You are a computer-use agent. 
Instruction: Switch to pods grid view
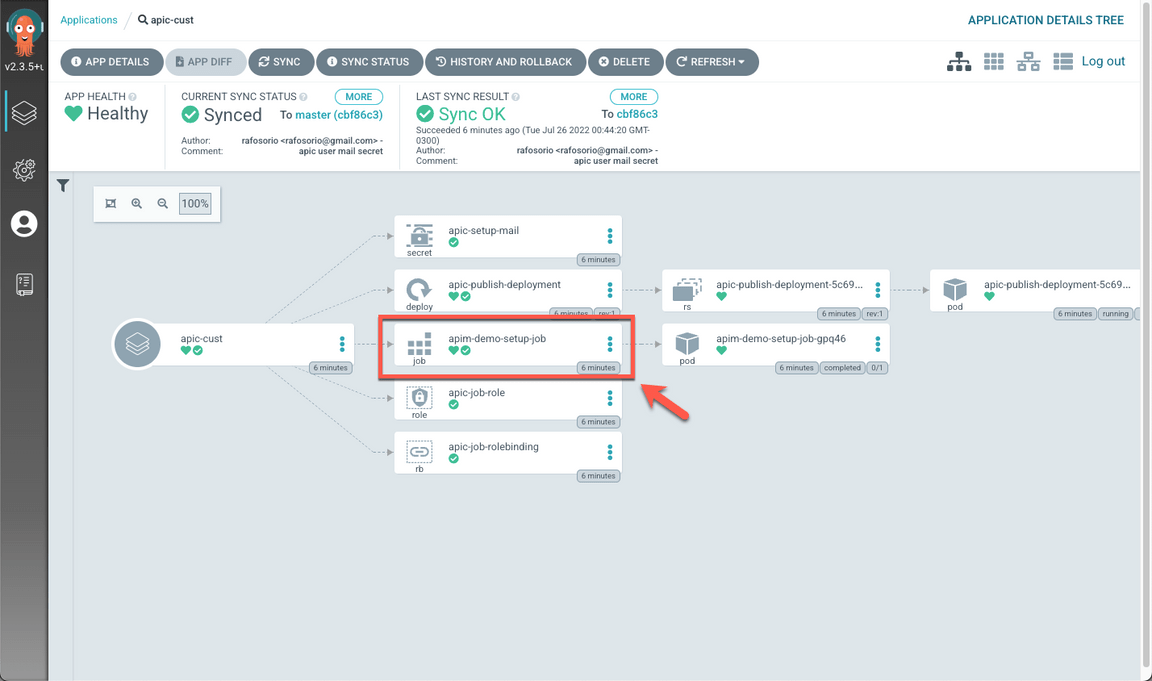[993, 62]
